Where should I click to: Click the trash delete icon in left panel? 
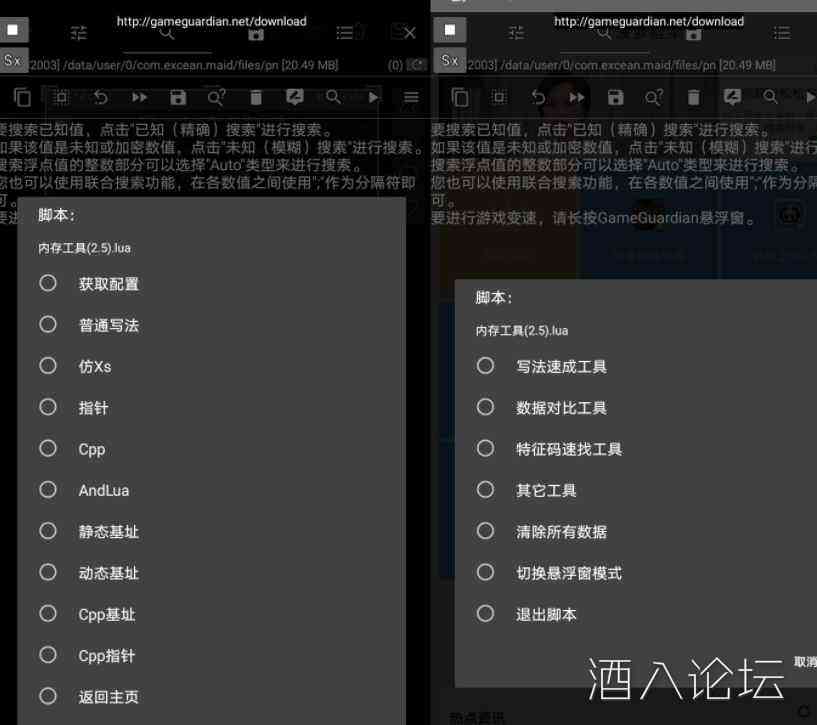point(256,97)
